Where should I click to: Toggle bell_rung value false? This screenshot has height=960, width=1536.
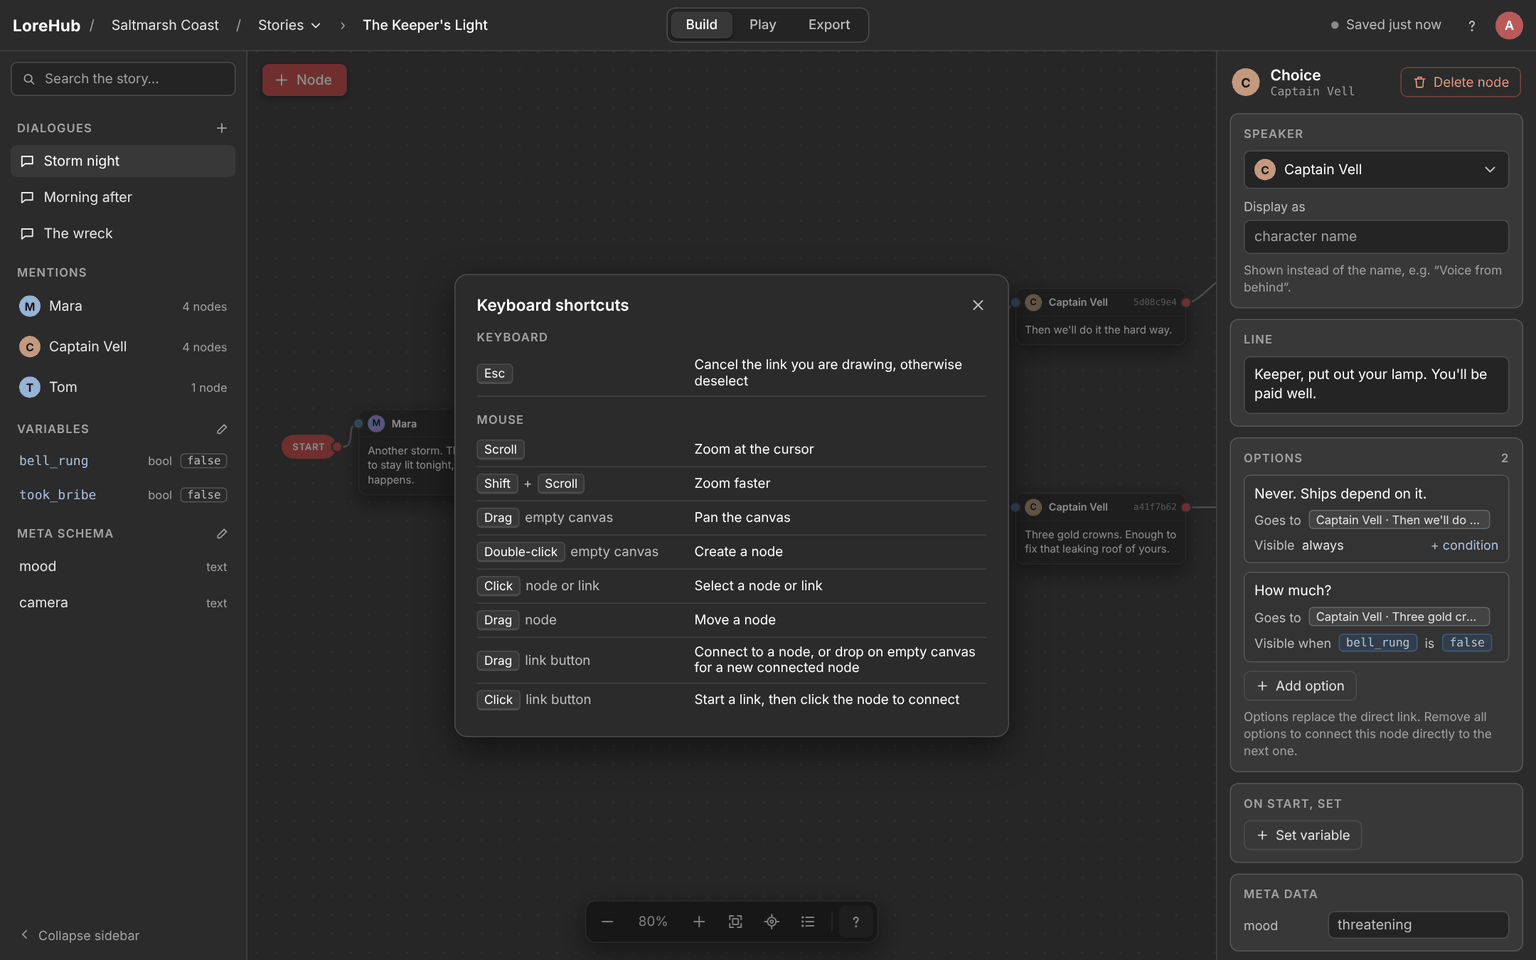click(x=204, y=461)
